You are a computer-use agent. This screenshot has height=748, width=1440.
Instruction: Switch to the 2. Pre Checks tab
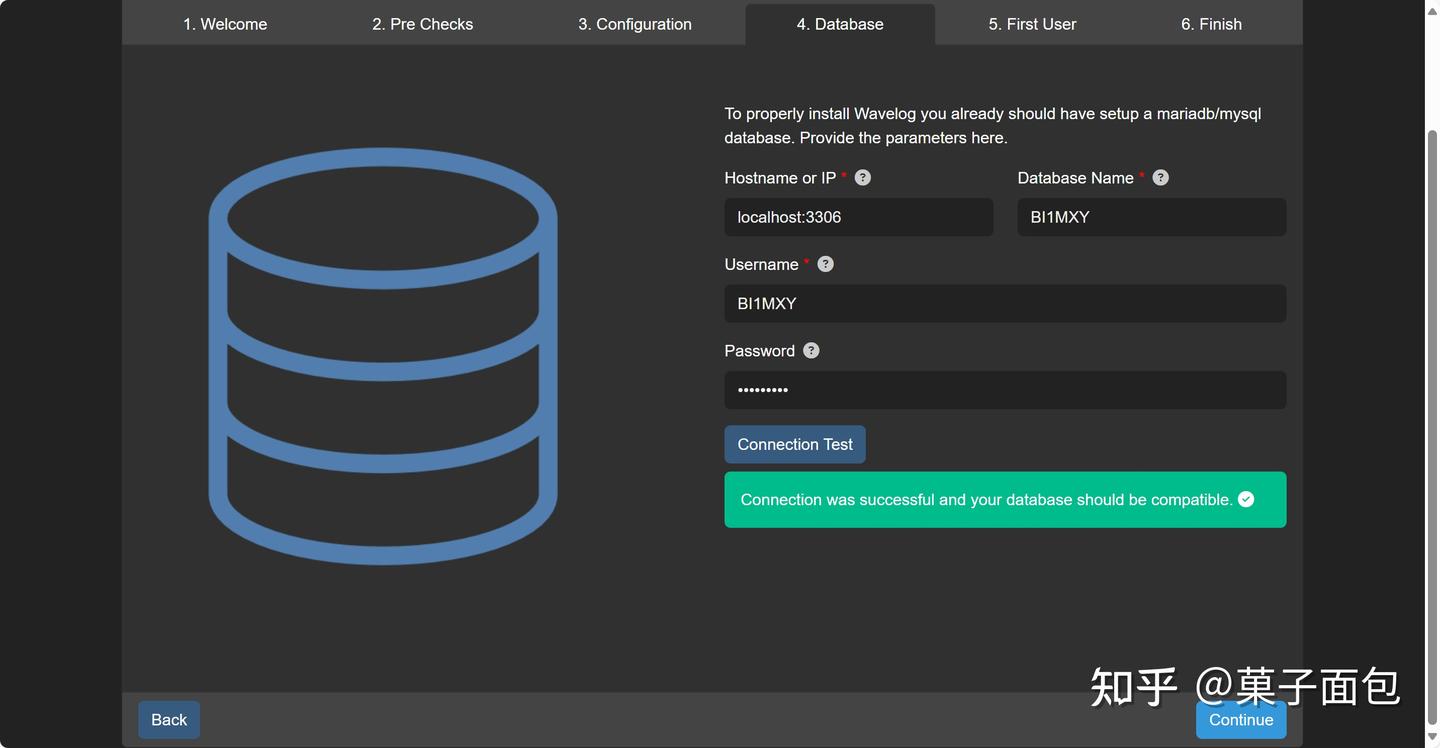point(422,24)
